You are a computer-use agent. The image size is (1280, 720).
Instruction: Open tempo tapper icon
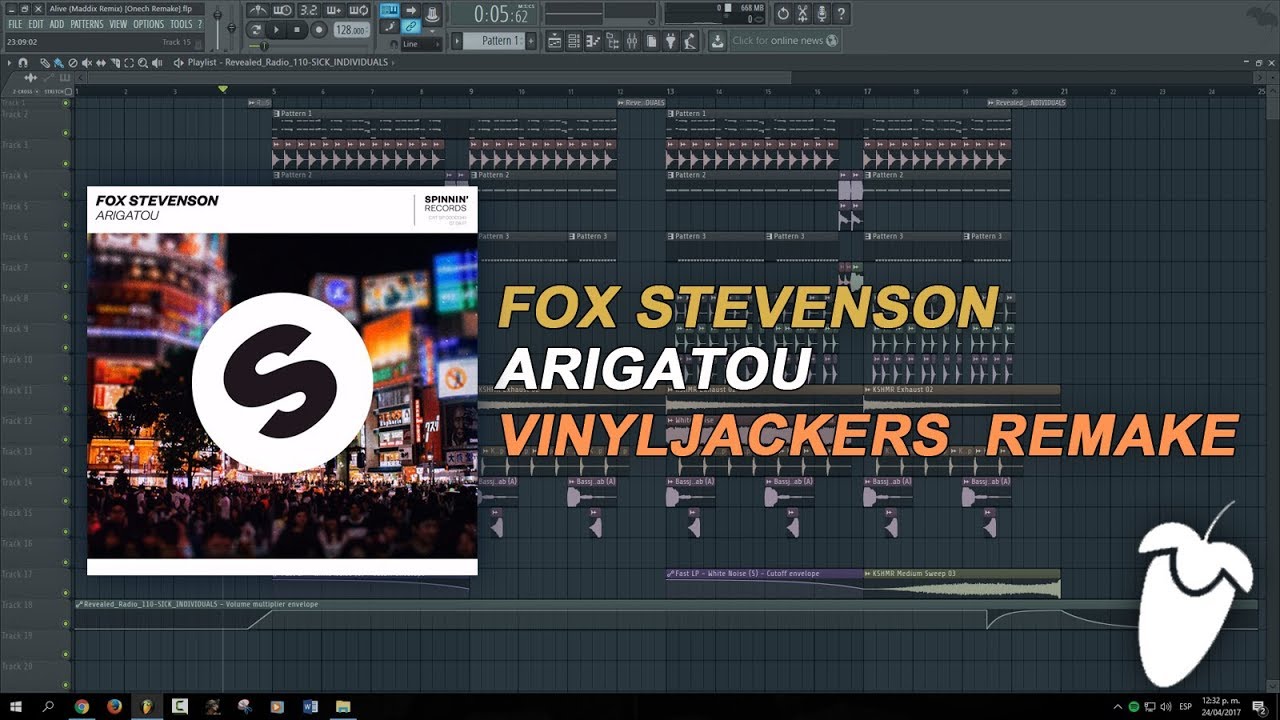pos(689,41)
